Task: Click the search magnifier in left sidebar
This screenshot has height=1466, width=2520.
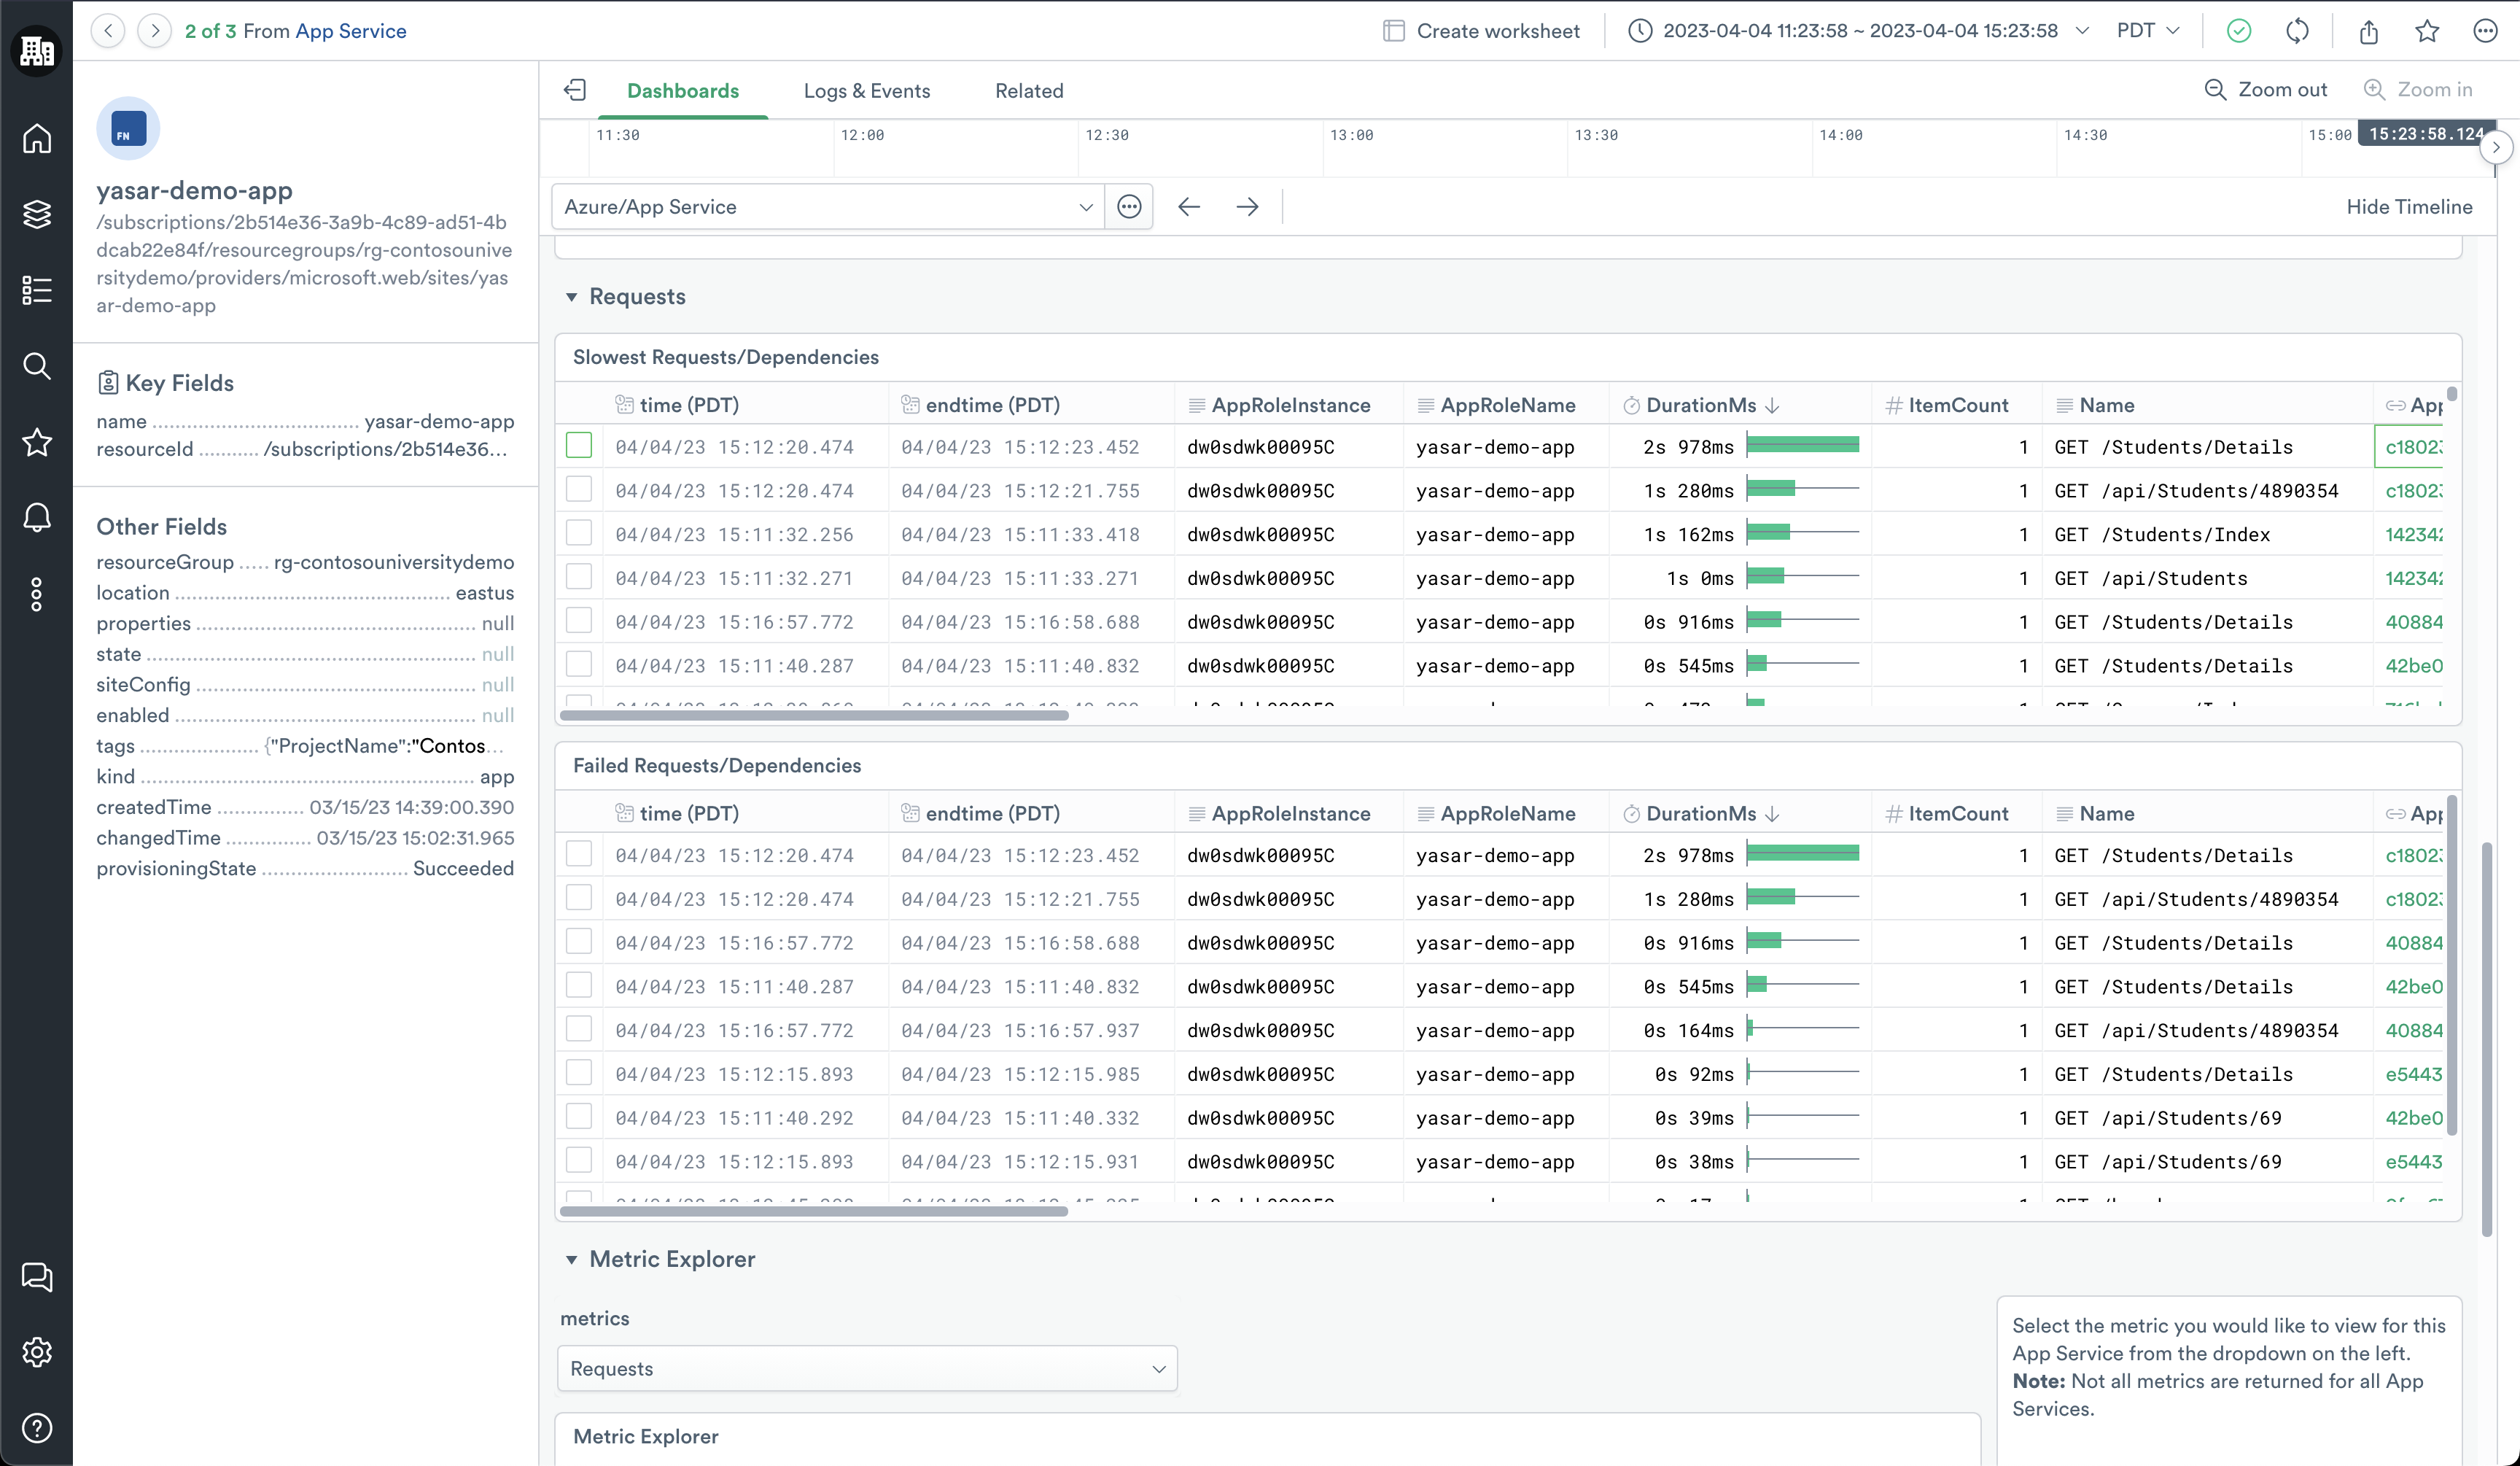Action: (x=37, y=366)
